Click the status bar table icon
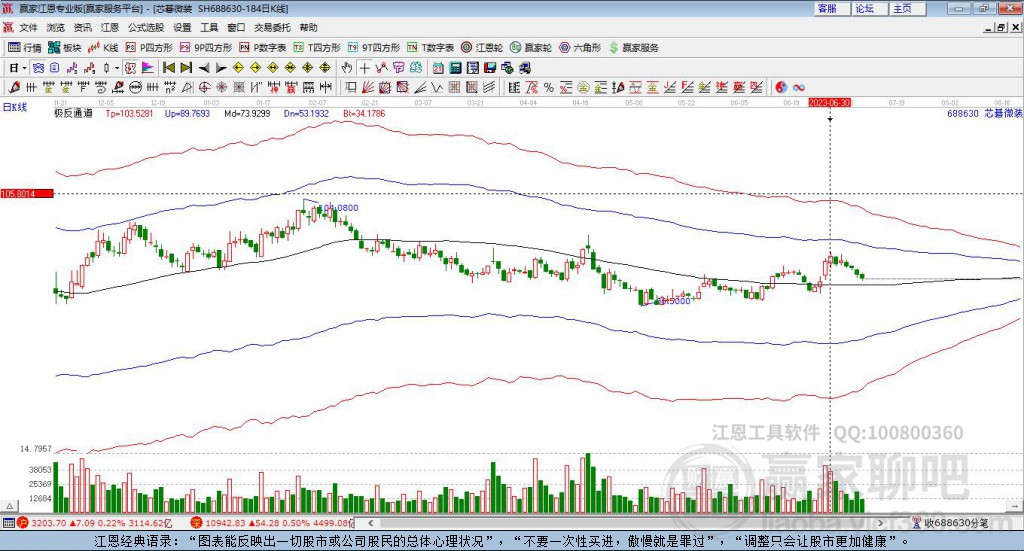The height and width of the screenshot is (551, 1024). tap(8, 523)
